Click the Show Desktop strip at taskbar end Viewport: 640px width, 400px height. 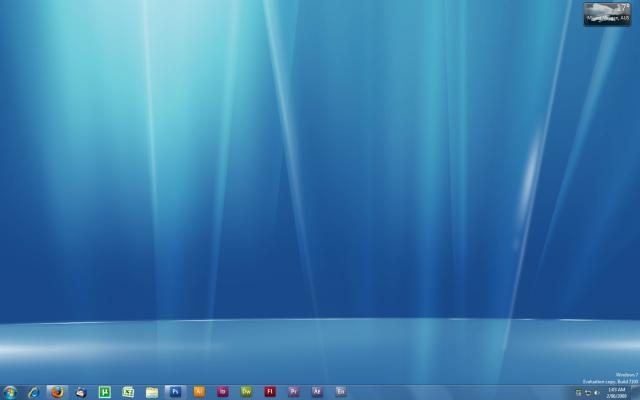tap(637, 392)
